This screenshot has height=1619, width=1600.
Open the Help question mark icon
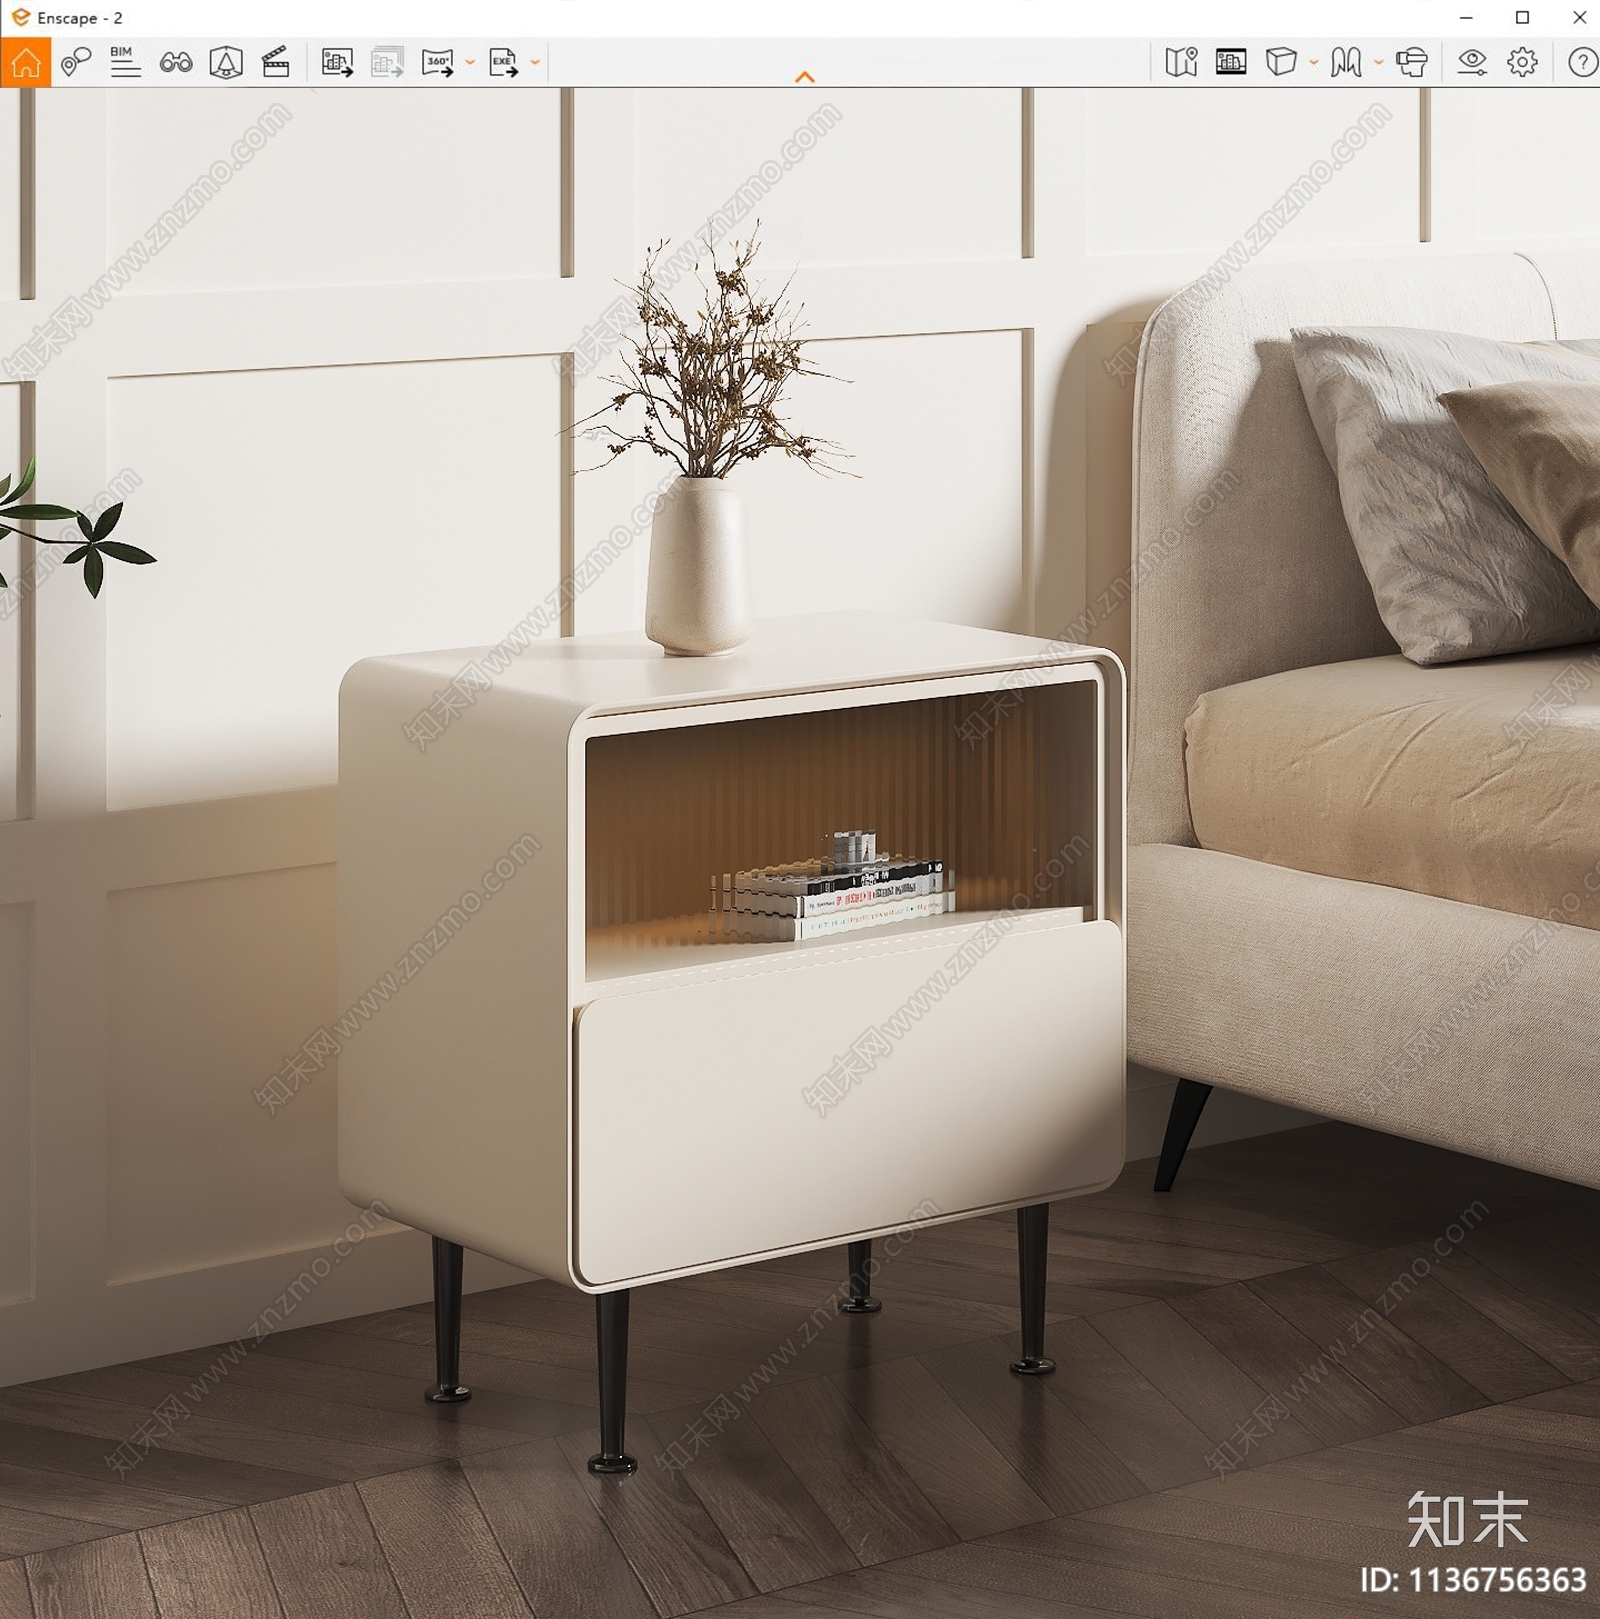point(1582,62)
